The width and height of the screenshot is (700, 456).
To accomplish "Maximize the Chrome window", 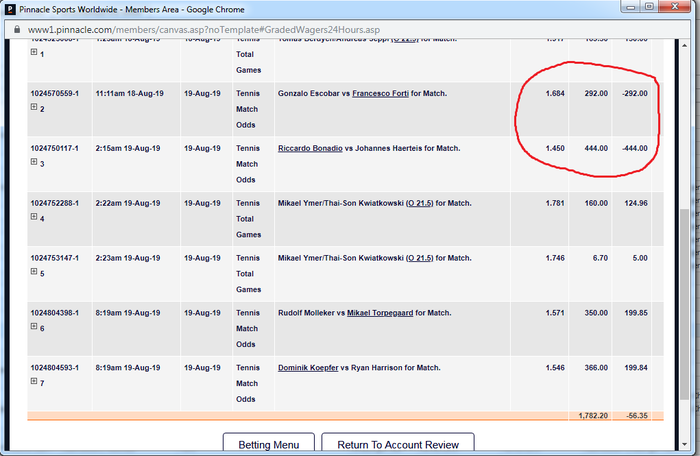I will tap(649, 7).
